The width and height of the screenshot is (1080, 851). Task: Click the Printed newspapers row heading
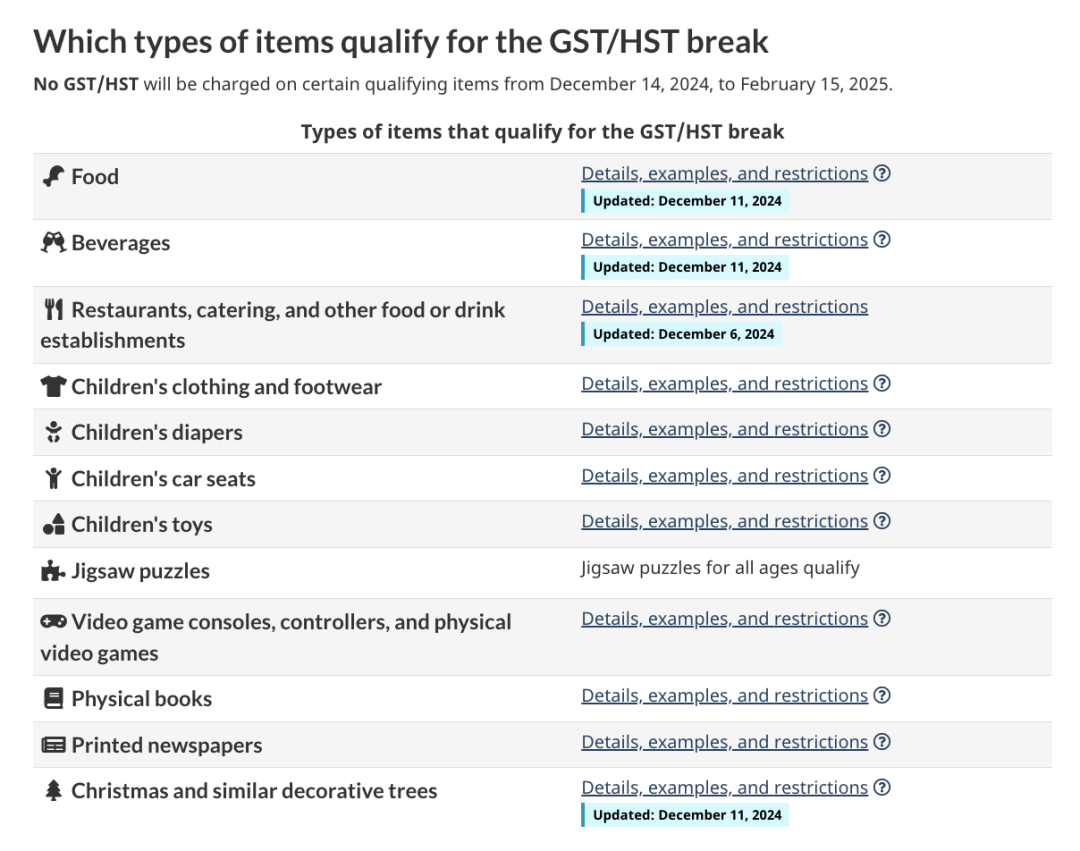(x=166, y=745)
